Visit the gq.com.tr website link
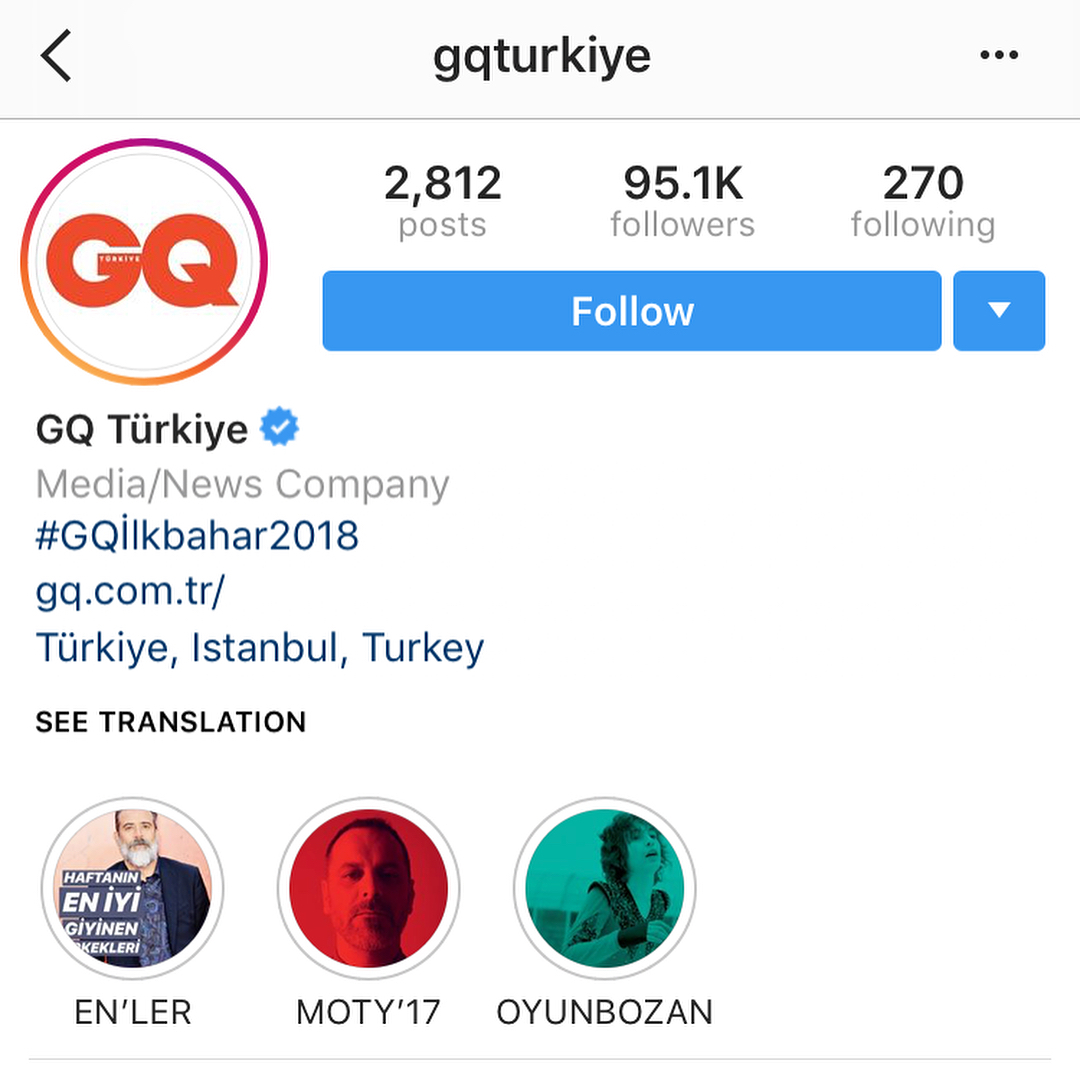1080x1080 pixels. [130, 592]
